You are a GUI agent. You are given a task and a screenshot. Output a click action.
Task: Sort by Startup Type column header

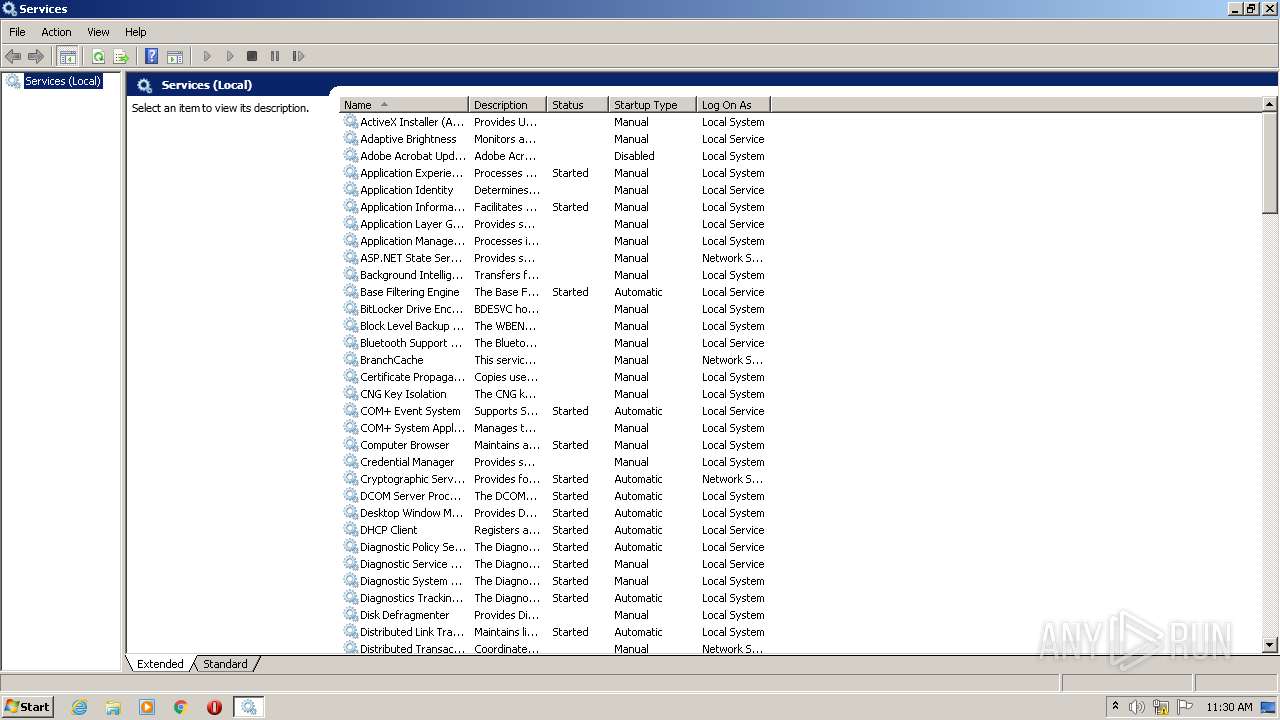(652, 105)
